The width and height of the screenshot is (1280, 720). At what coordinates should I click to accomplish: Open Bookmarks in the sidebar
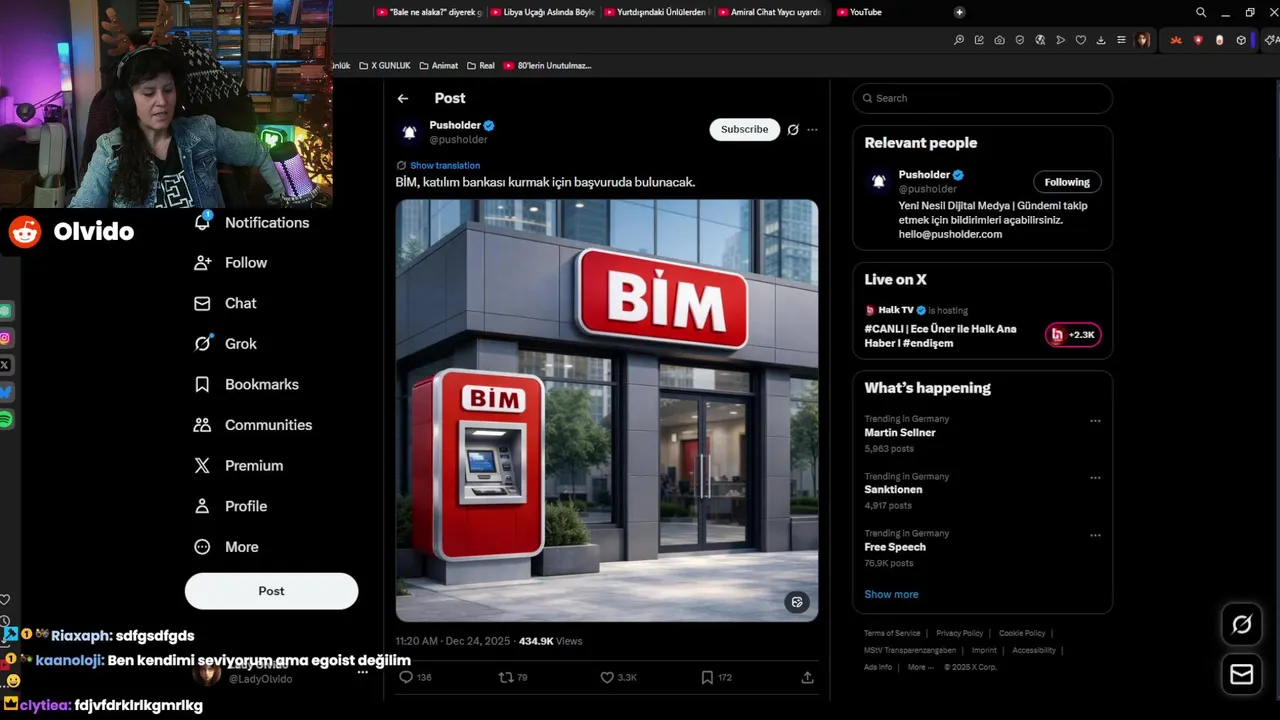coord(247,384)
